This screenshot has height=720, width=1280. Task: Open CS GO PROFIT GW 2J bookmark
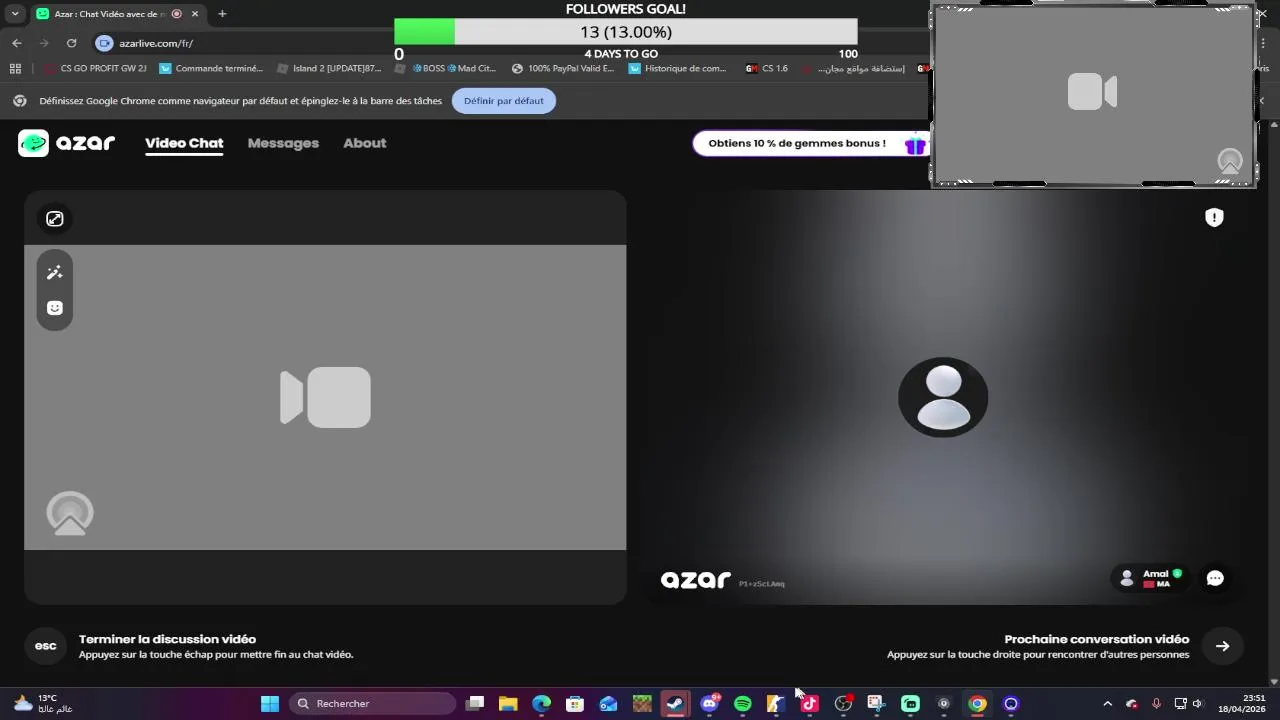[96, 69]
